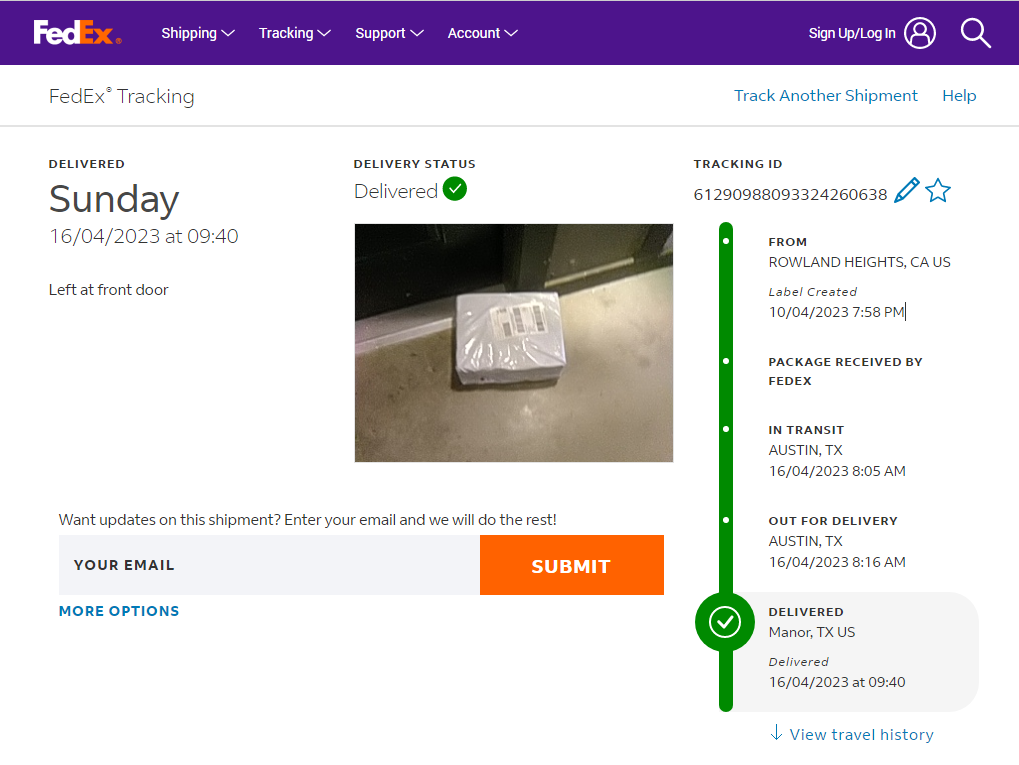Click the Your Email input field
Image resolution: width=1019 pixels, height=765 pixels.
(x=269, y=565)
